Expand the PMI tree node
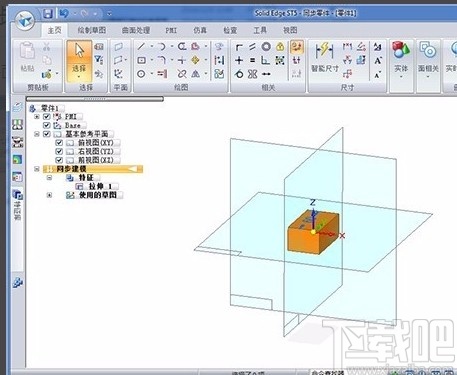Screen dimensions: 457x375 pos(37,117)
